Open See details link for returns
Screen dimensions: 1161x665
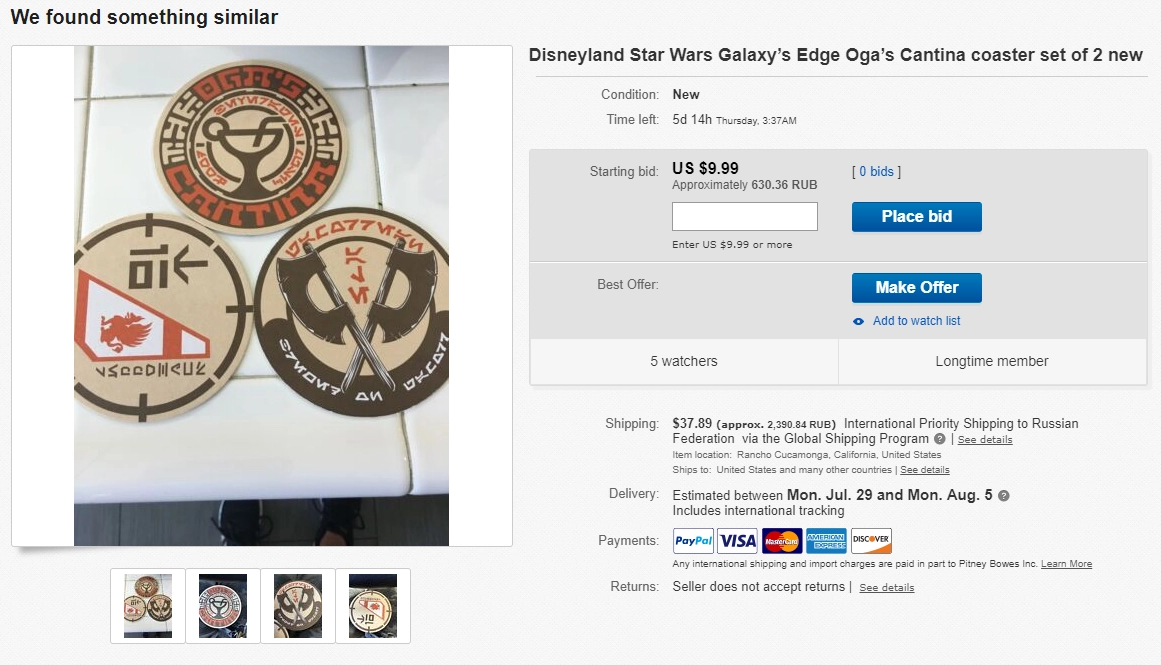click(886, 588)
